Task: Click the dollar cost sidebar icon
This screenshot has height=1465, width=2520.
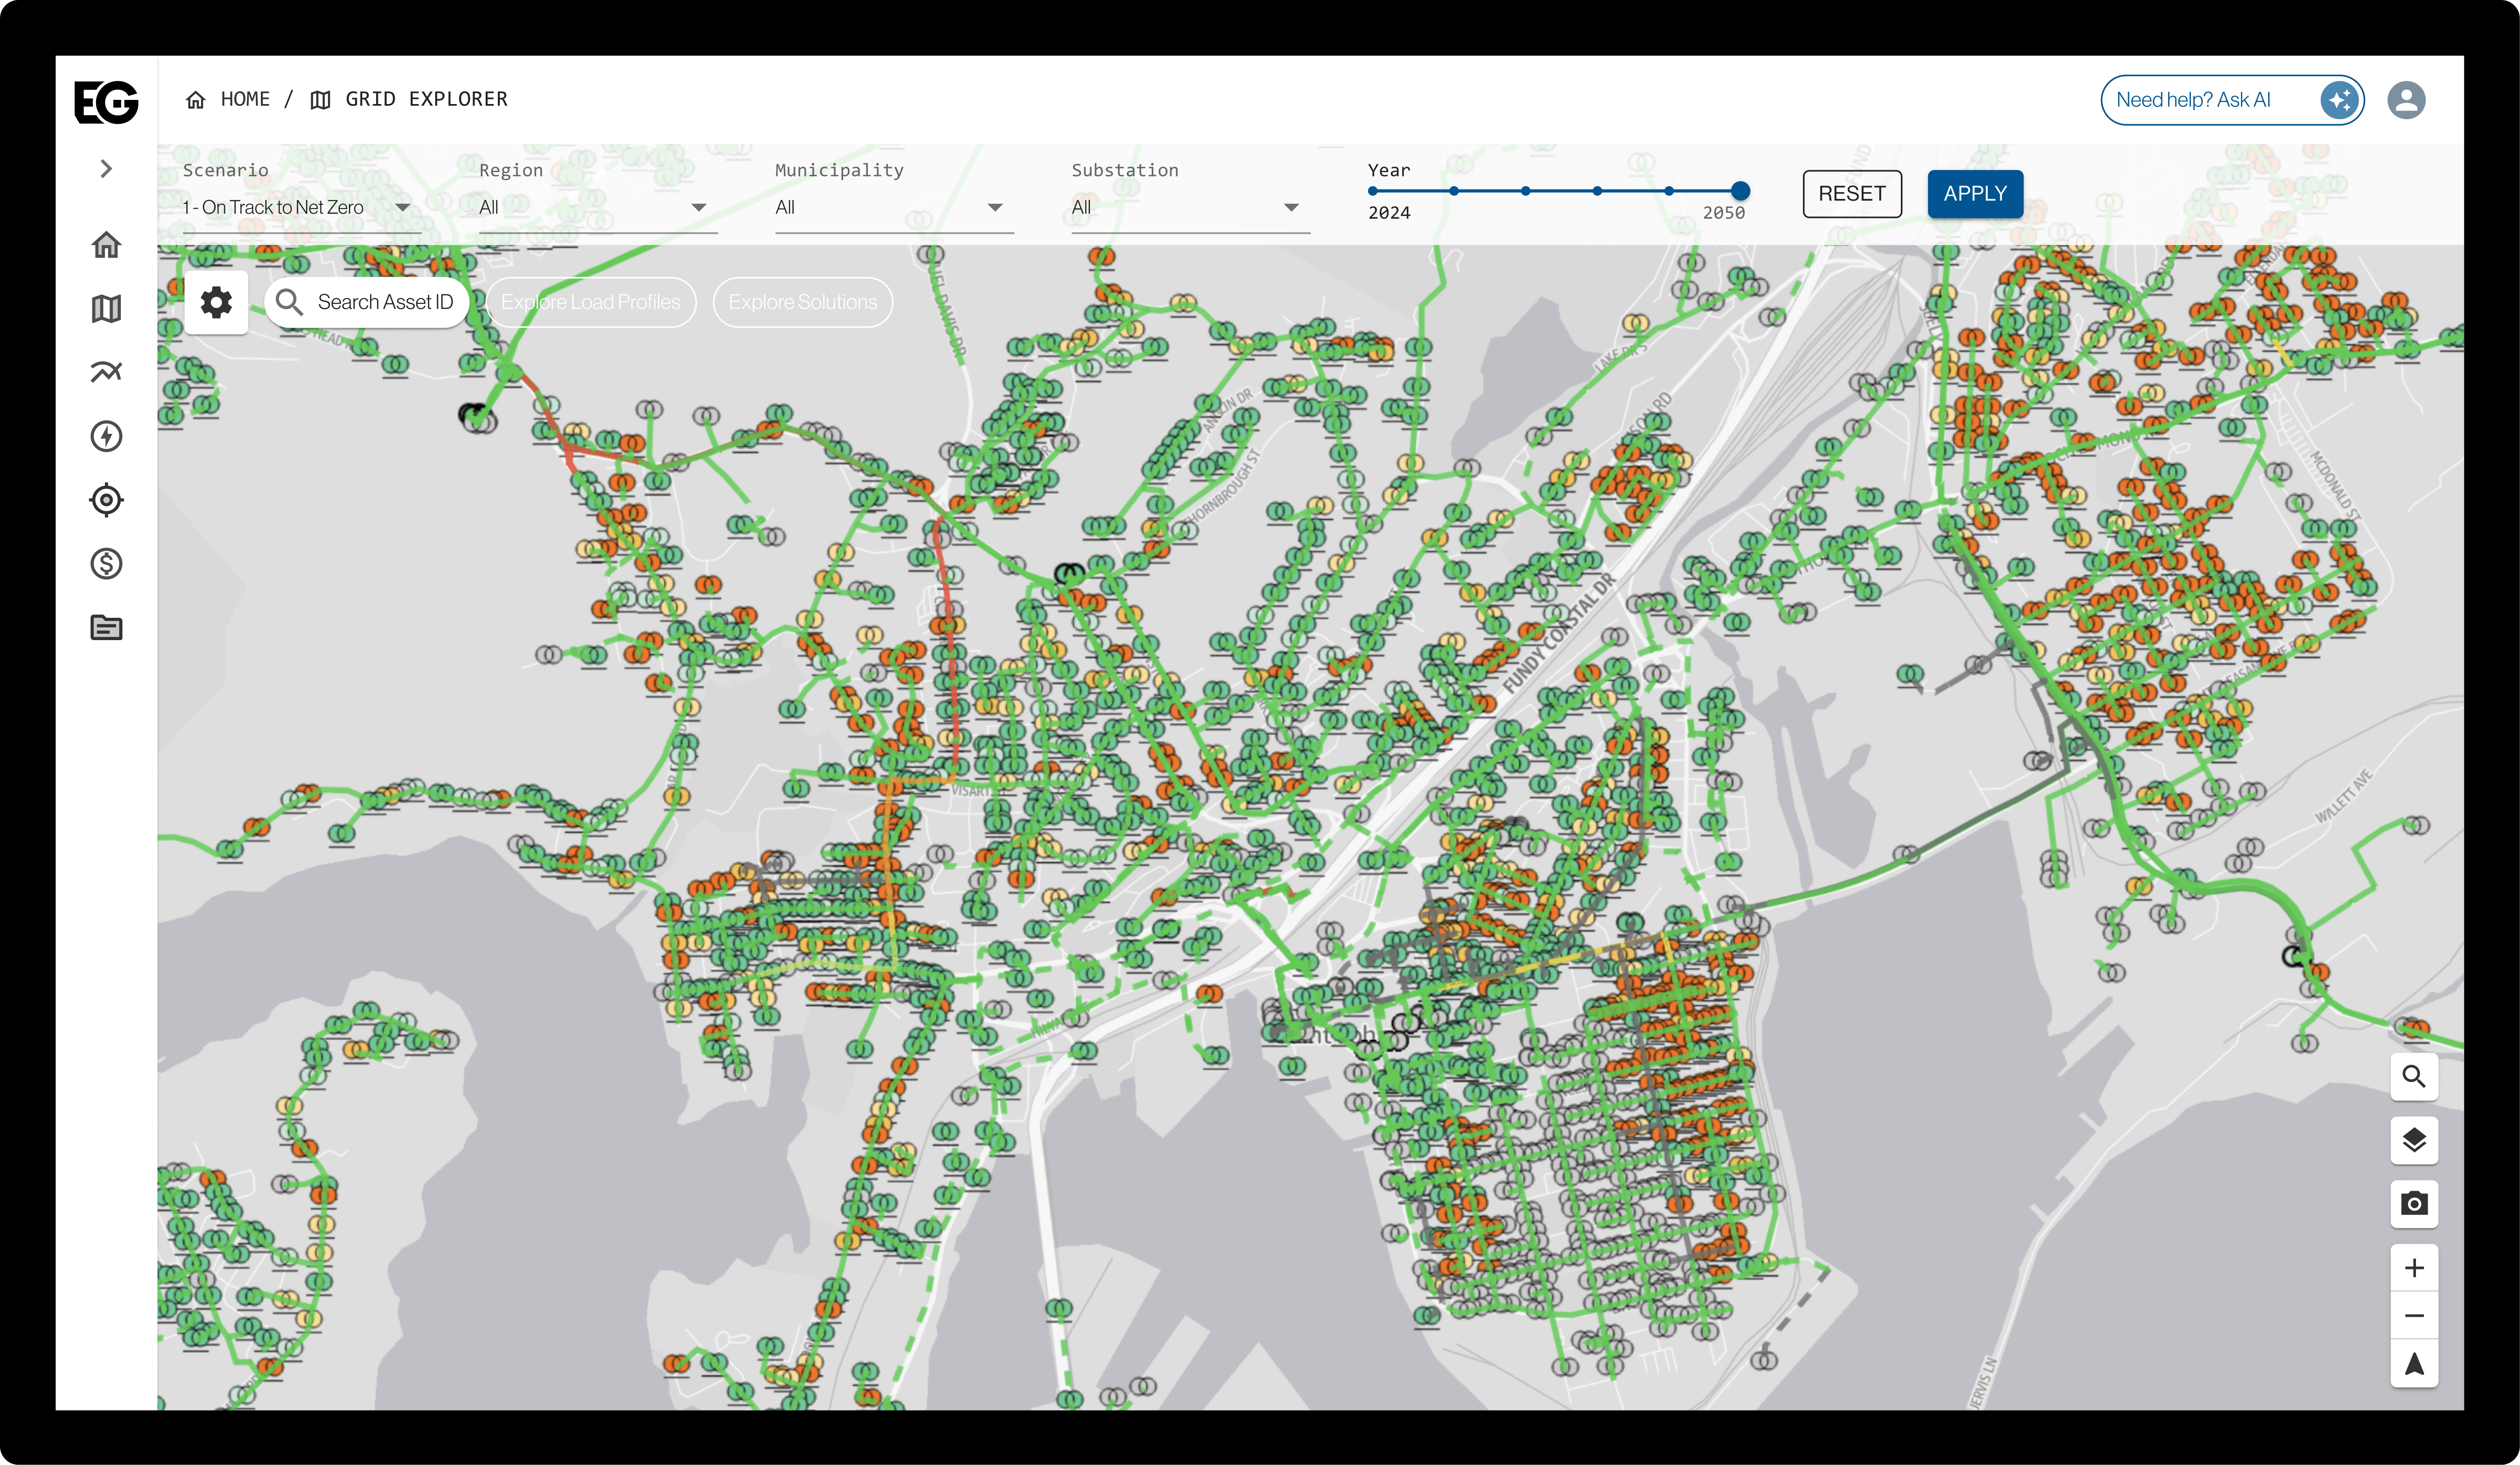Action: click(106, 564)
